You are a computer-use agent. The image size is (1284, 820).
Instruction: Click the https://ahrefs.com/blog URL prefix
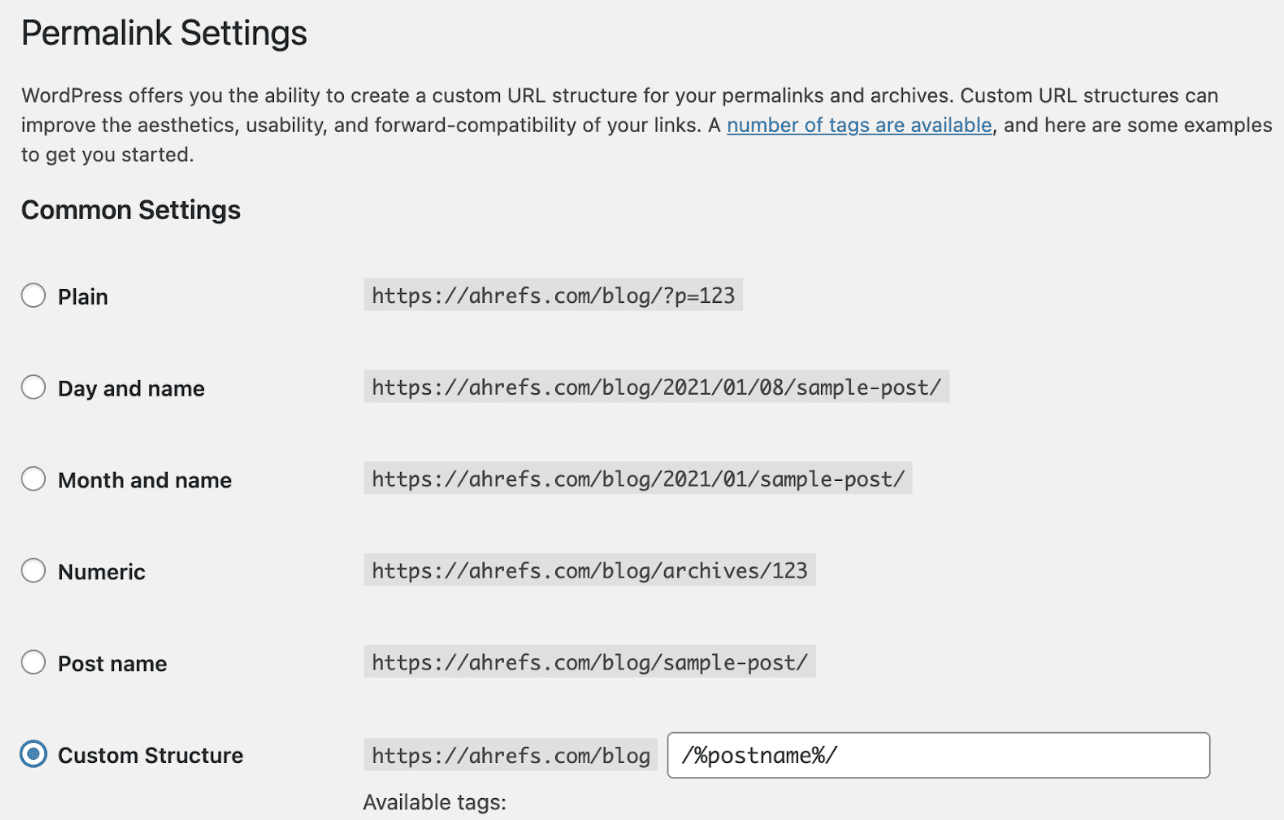coord(510,755)
